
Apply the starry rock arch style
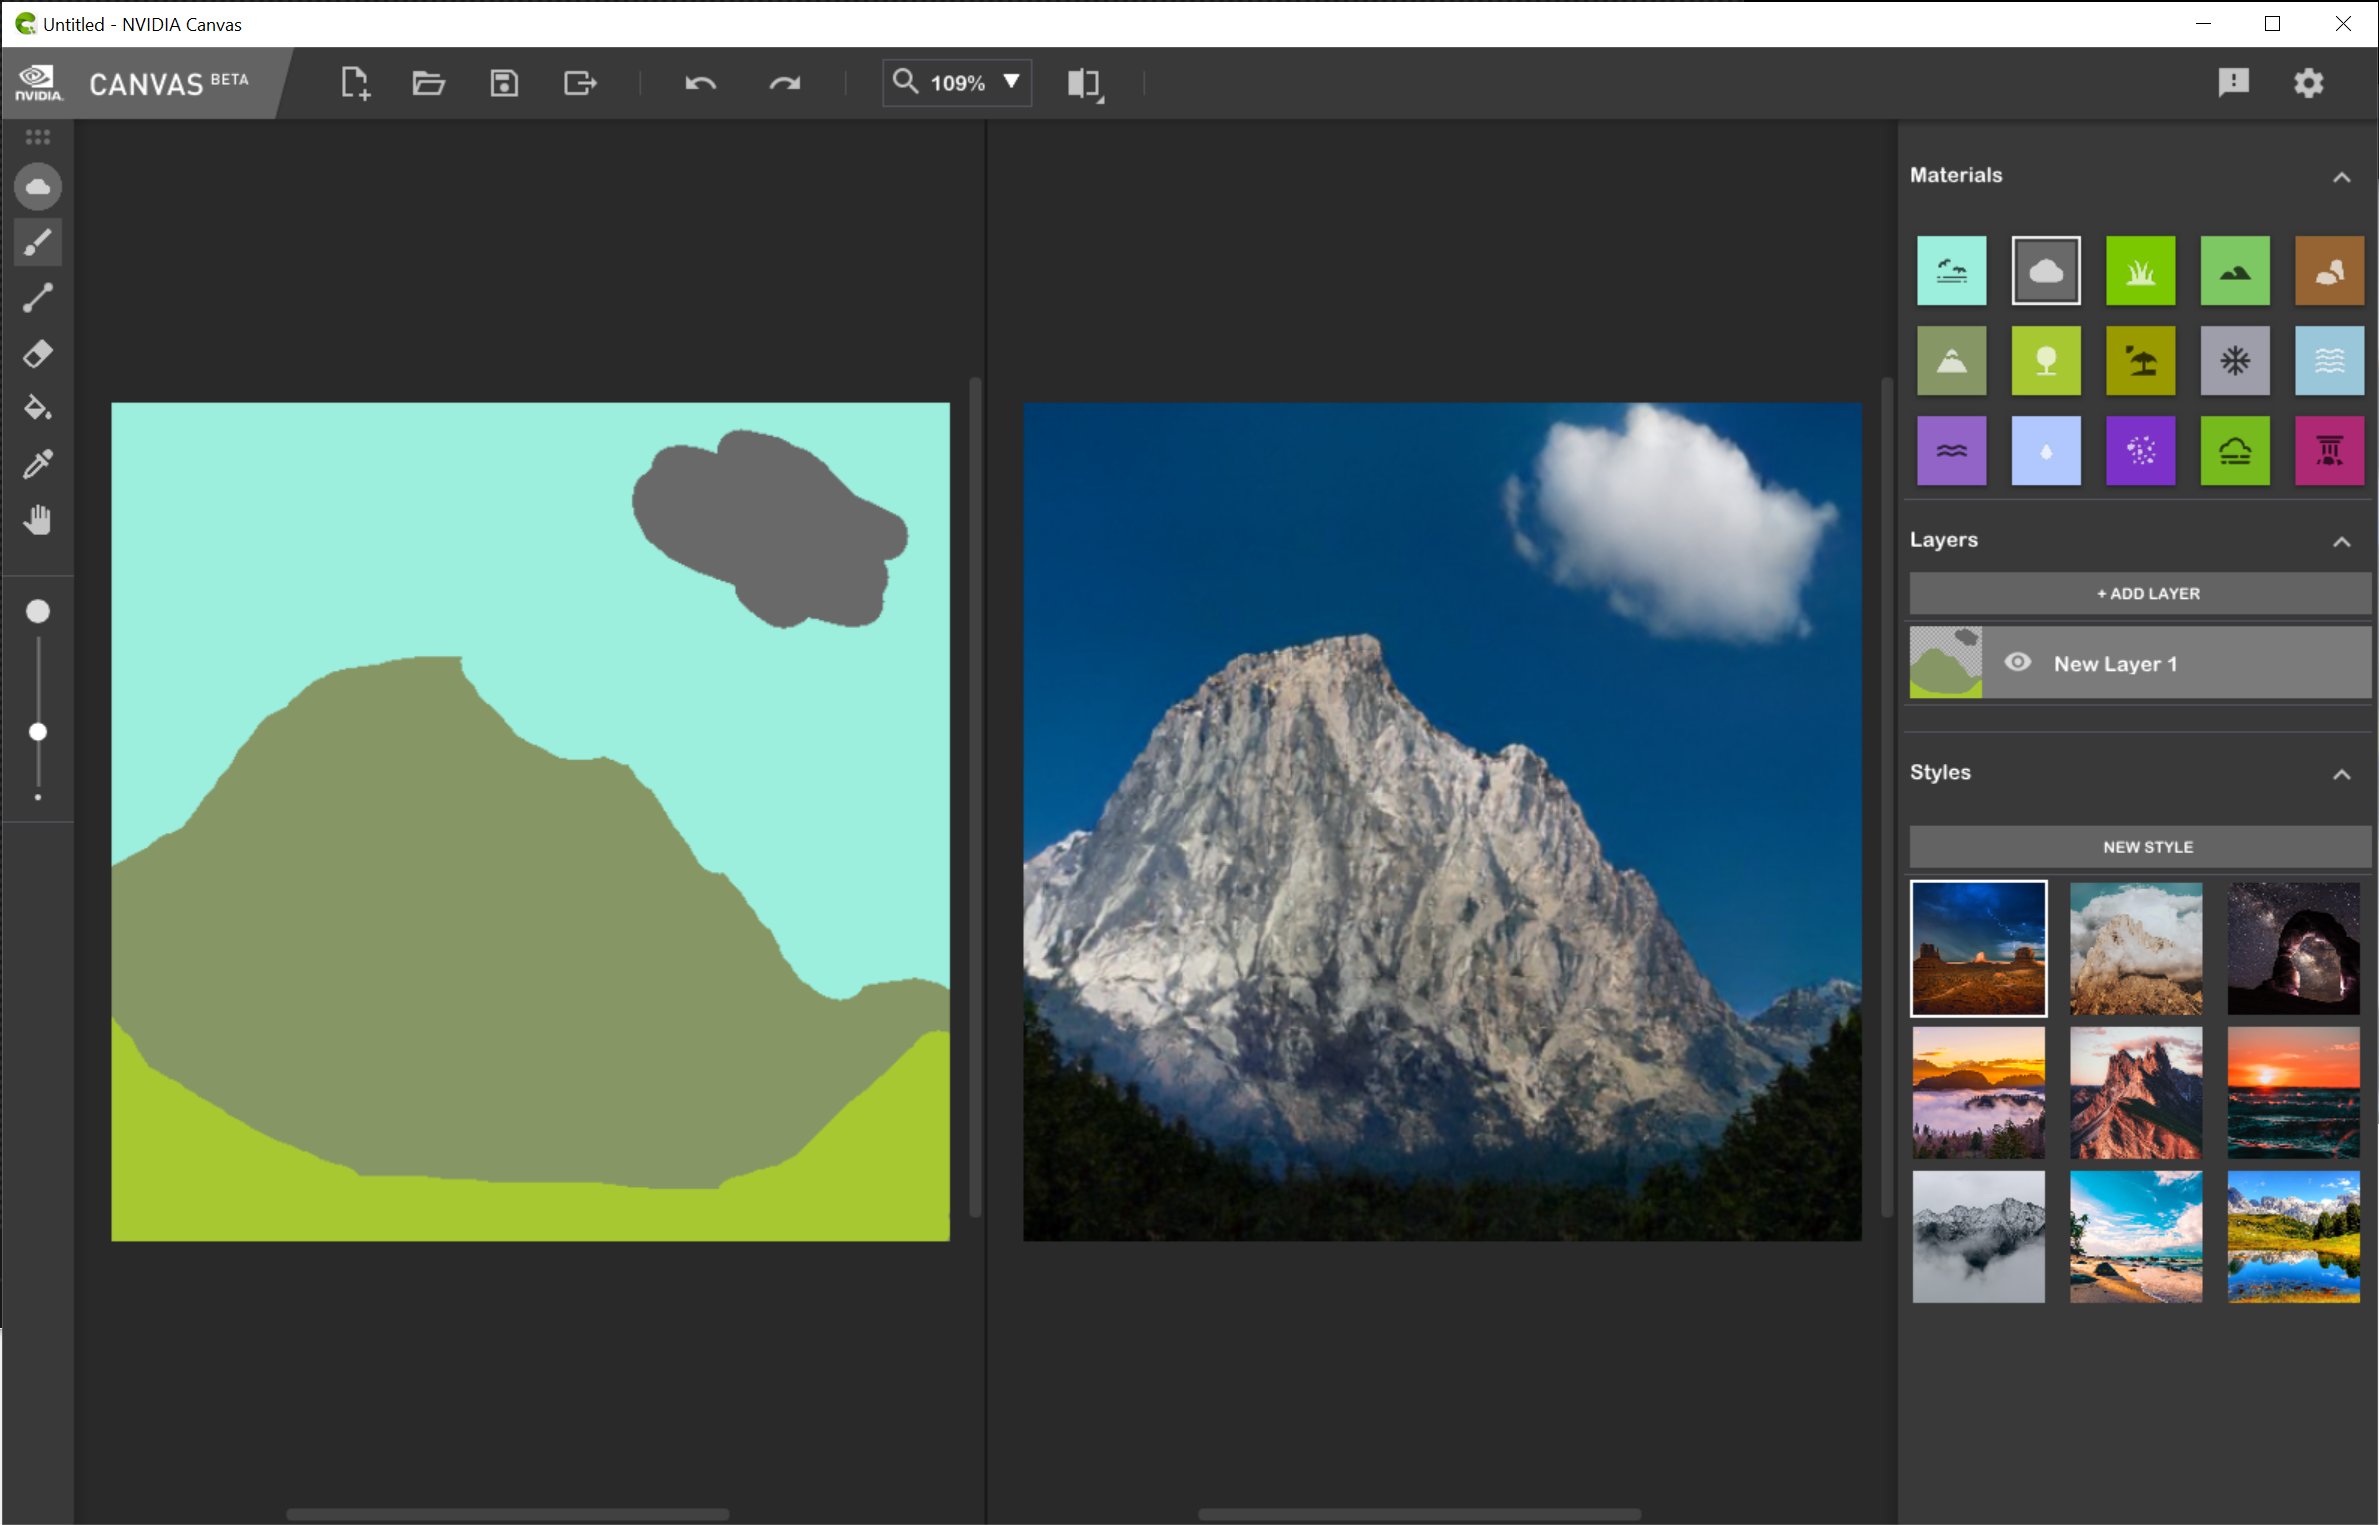[x=2293, y=948]
